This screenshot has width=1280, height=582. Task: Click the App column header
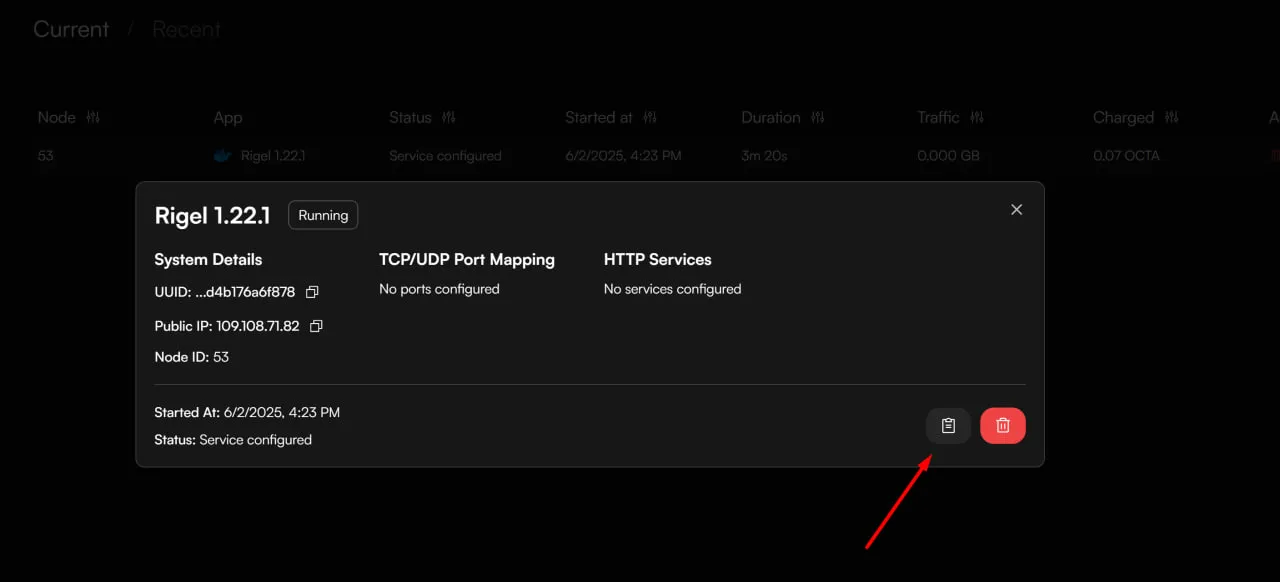tap(228, 118)
